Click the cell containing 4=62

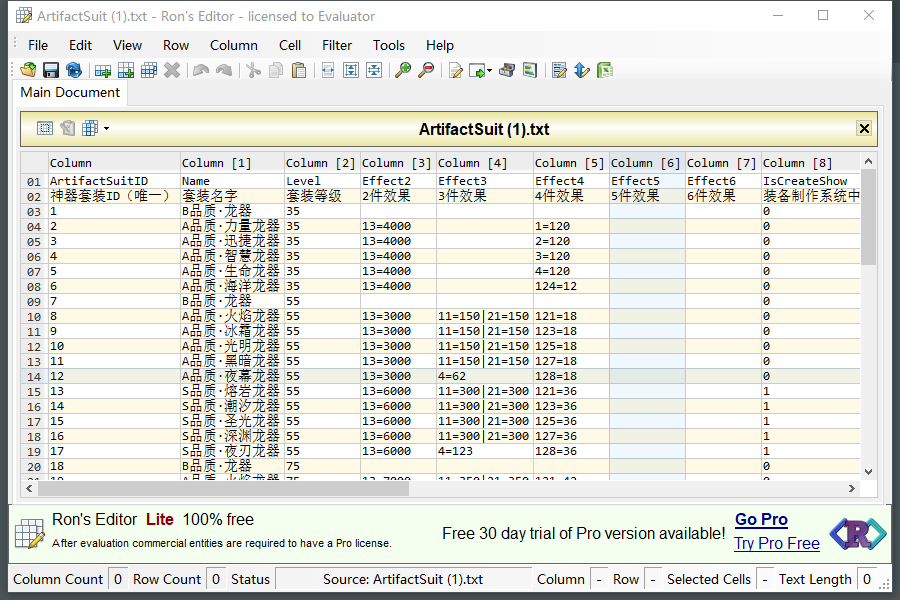coord(484,376)
